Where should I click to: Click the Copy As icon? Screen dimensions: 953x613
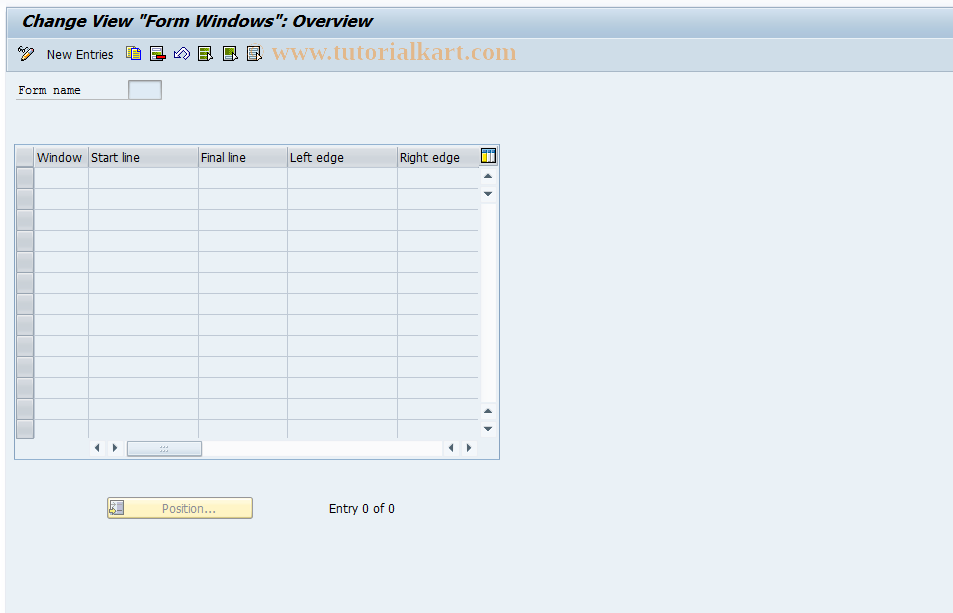tap(133, 54)
